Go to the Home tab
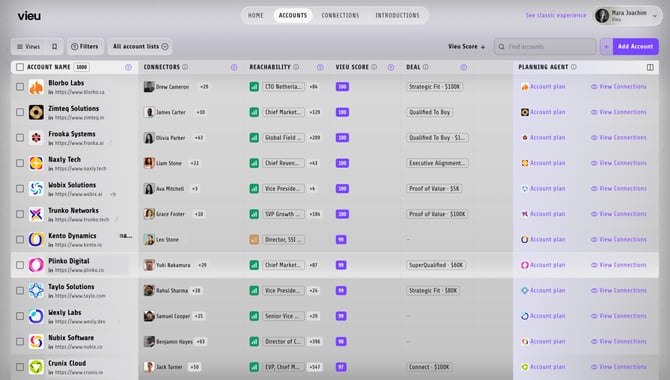This screenshot has width=670, height=380. pos(256,15)
